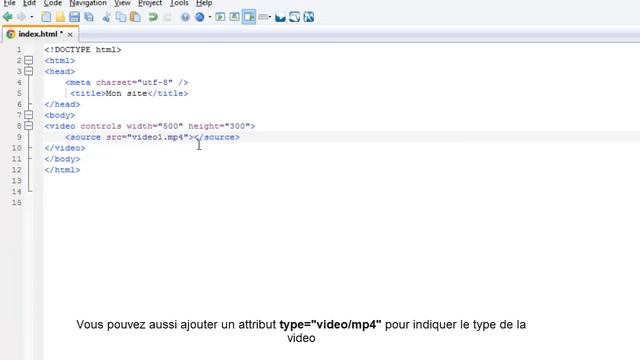Click the Cut scissors icon
The height and width of the screenshot is (360, 640).
pyautogui.click(x=106, y=17)
